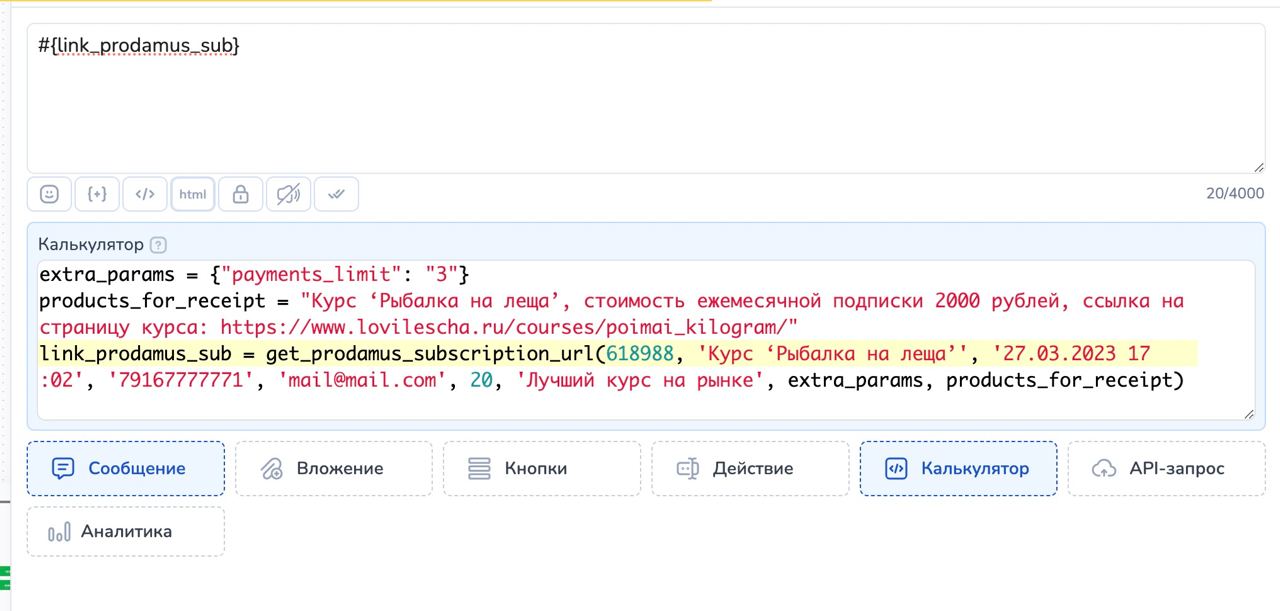1280x611 pixels.
Task: Open the Аналитика block button
Action: (126, 532)
